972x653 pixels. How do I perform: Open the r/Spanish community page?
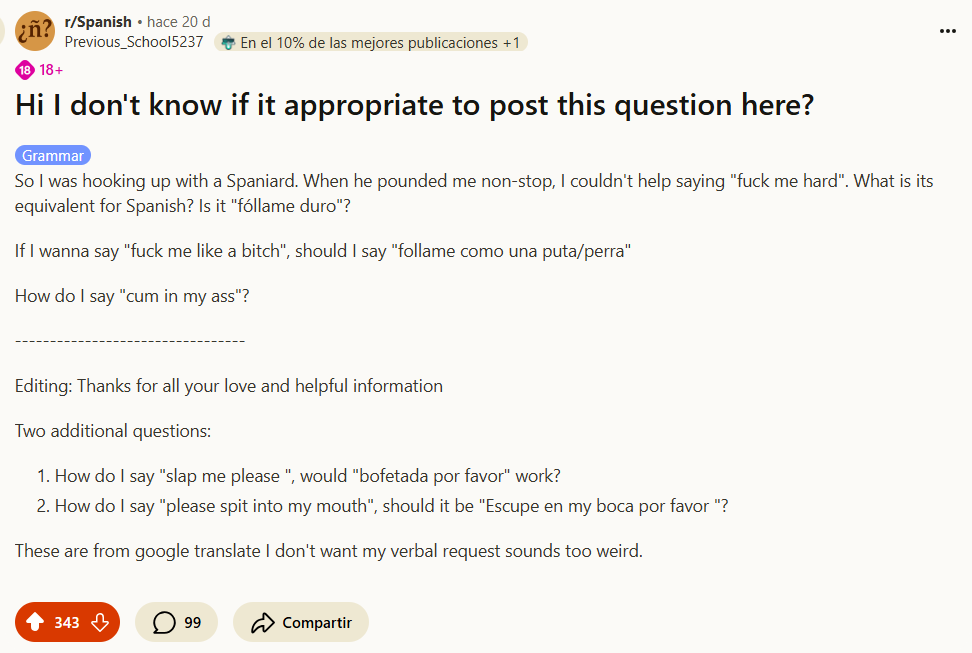100,21
